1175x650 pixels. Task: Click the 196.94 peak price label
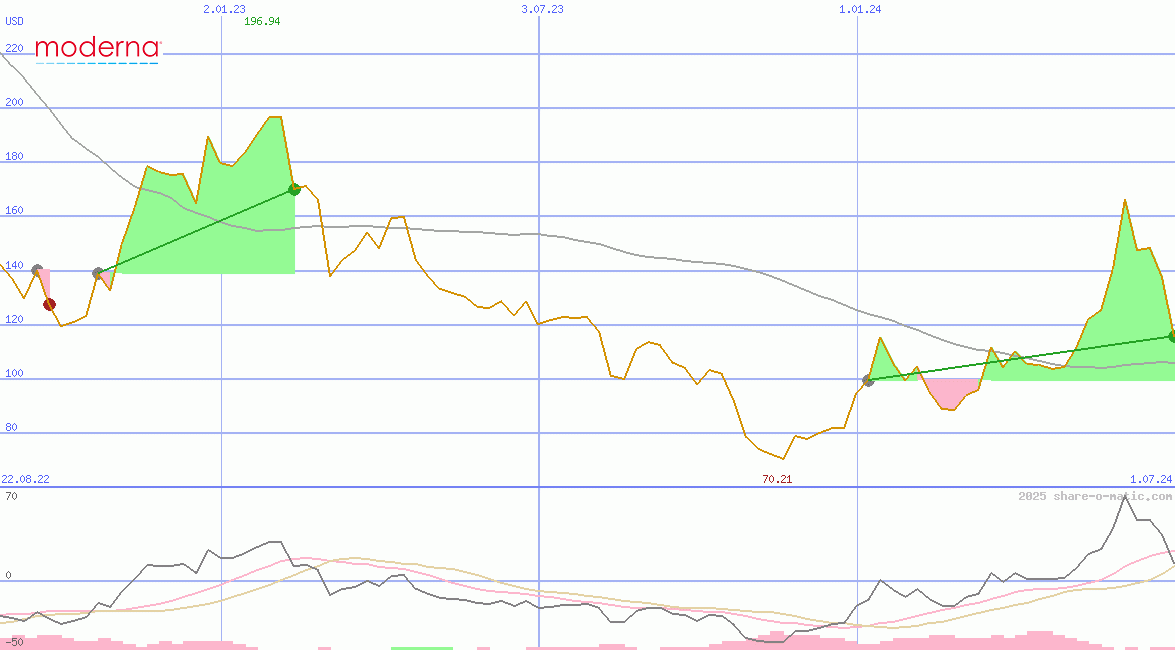262,21
